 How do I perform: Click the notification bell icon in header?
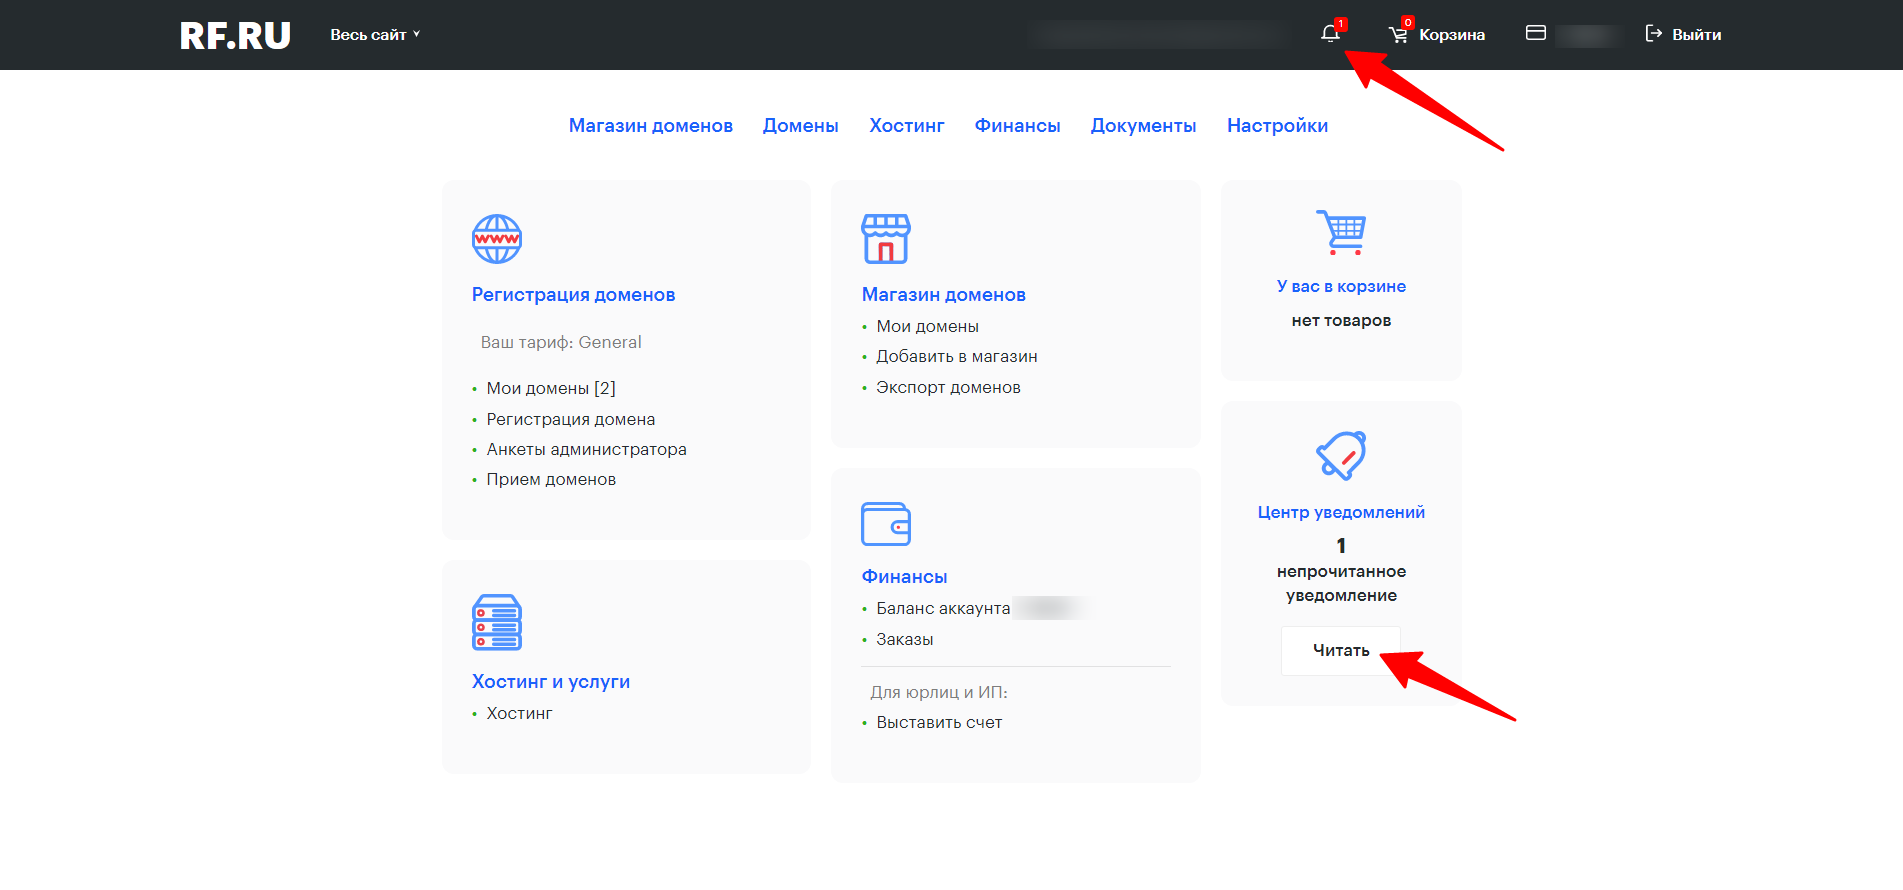[1329, 34]
